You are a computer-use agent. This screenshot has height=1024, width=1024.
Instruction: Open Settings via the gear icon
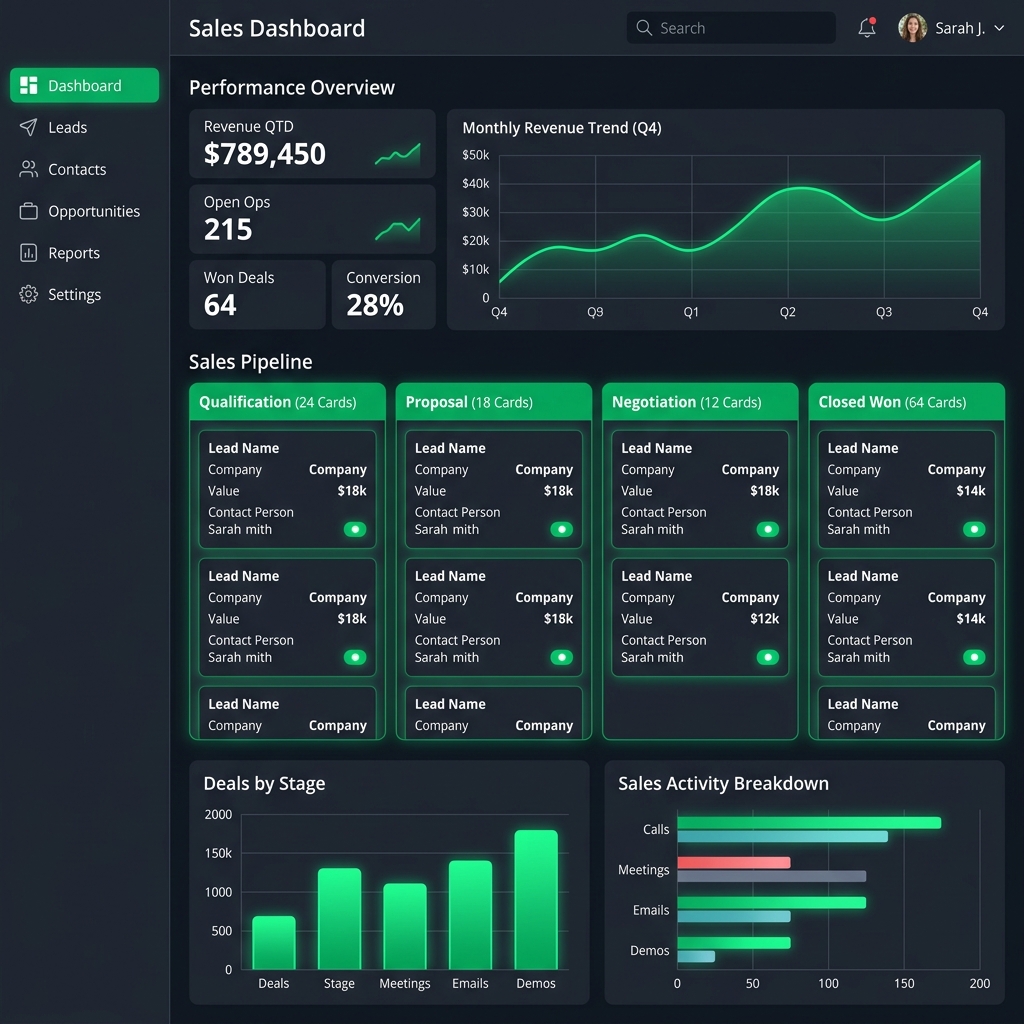coord(28,295)
